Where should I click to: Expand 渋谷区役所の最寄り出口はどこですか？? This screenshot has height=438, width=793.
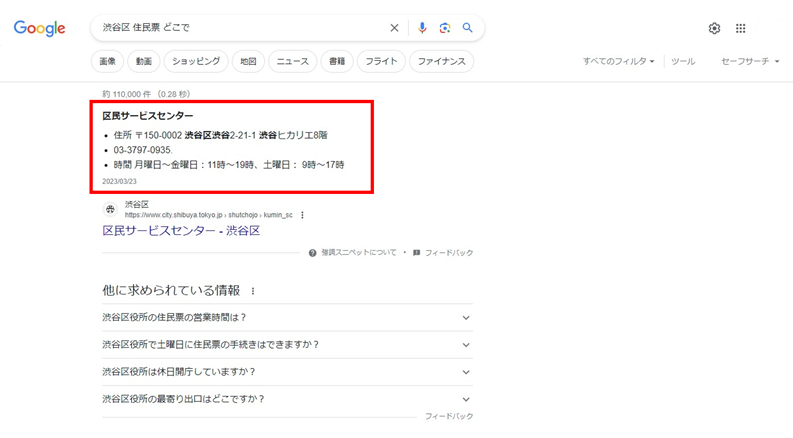tap(287, 399)
